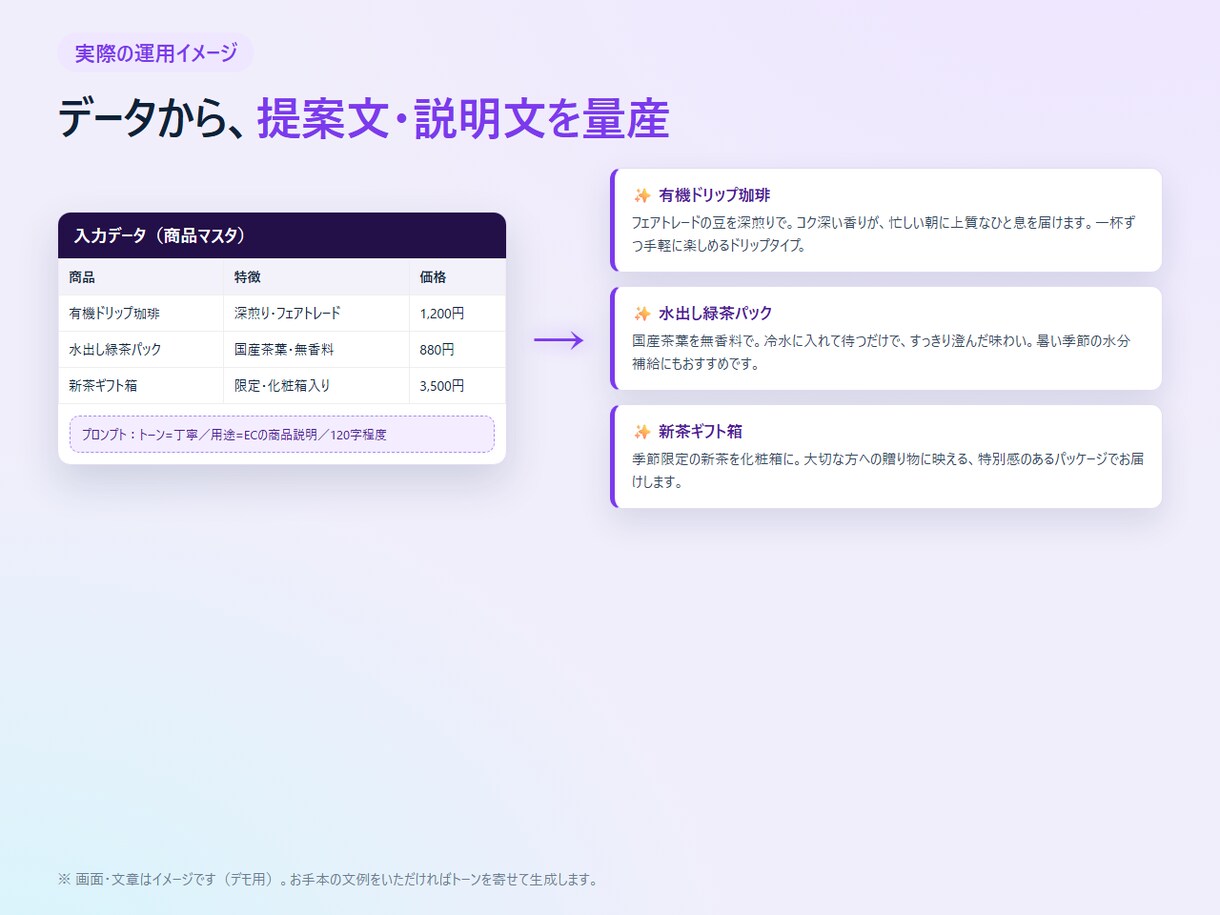Click the 880円 price cell
Image resolution: width=1220 pixels, height=915 pixels.
coord(457,349)
